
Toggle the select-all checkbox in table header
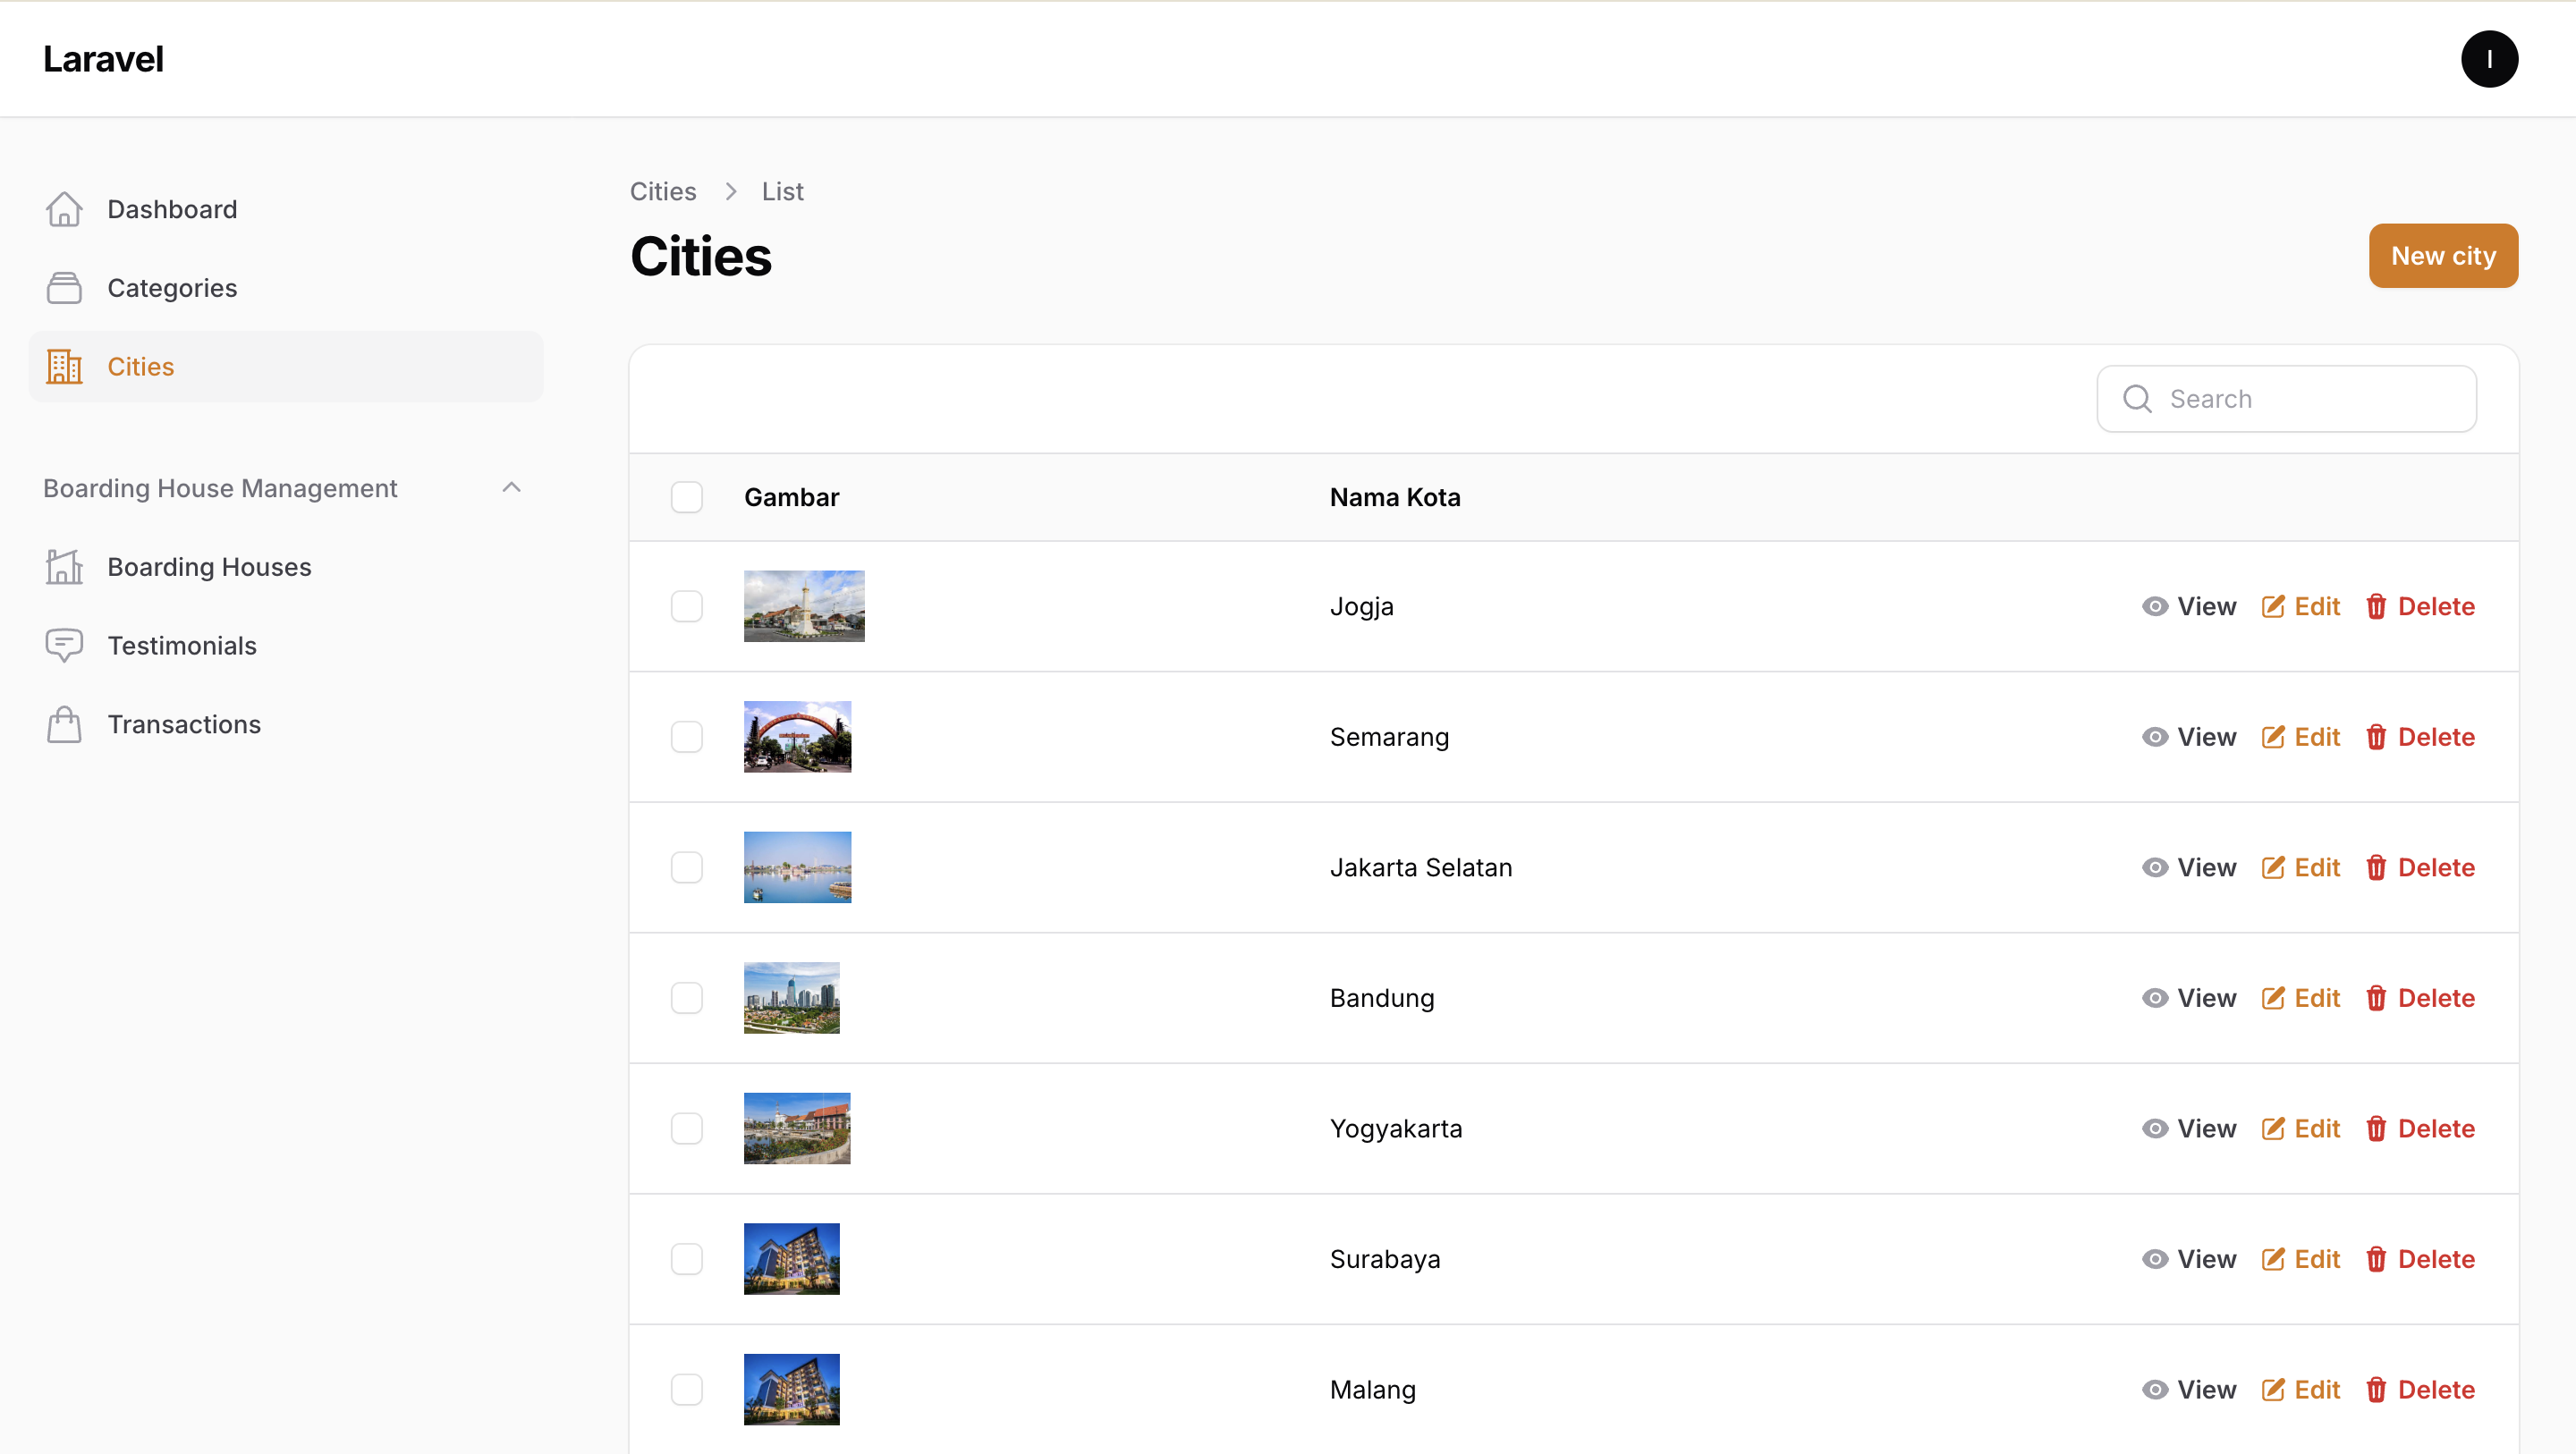(687, 497)
